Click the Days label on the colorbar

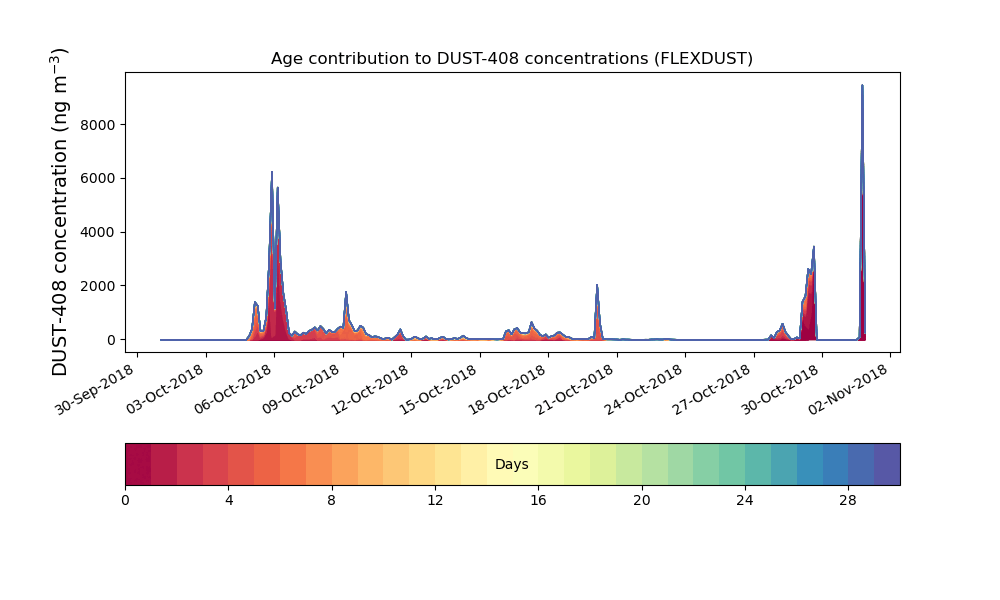pos(511,464)
